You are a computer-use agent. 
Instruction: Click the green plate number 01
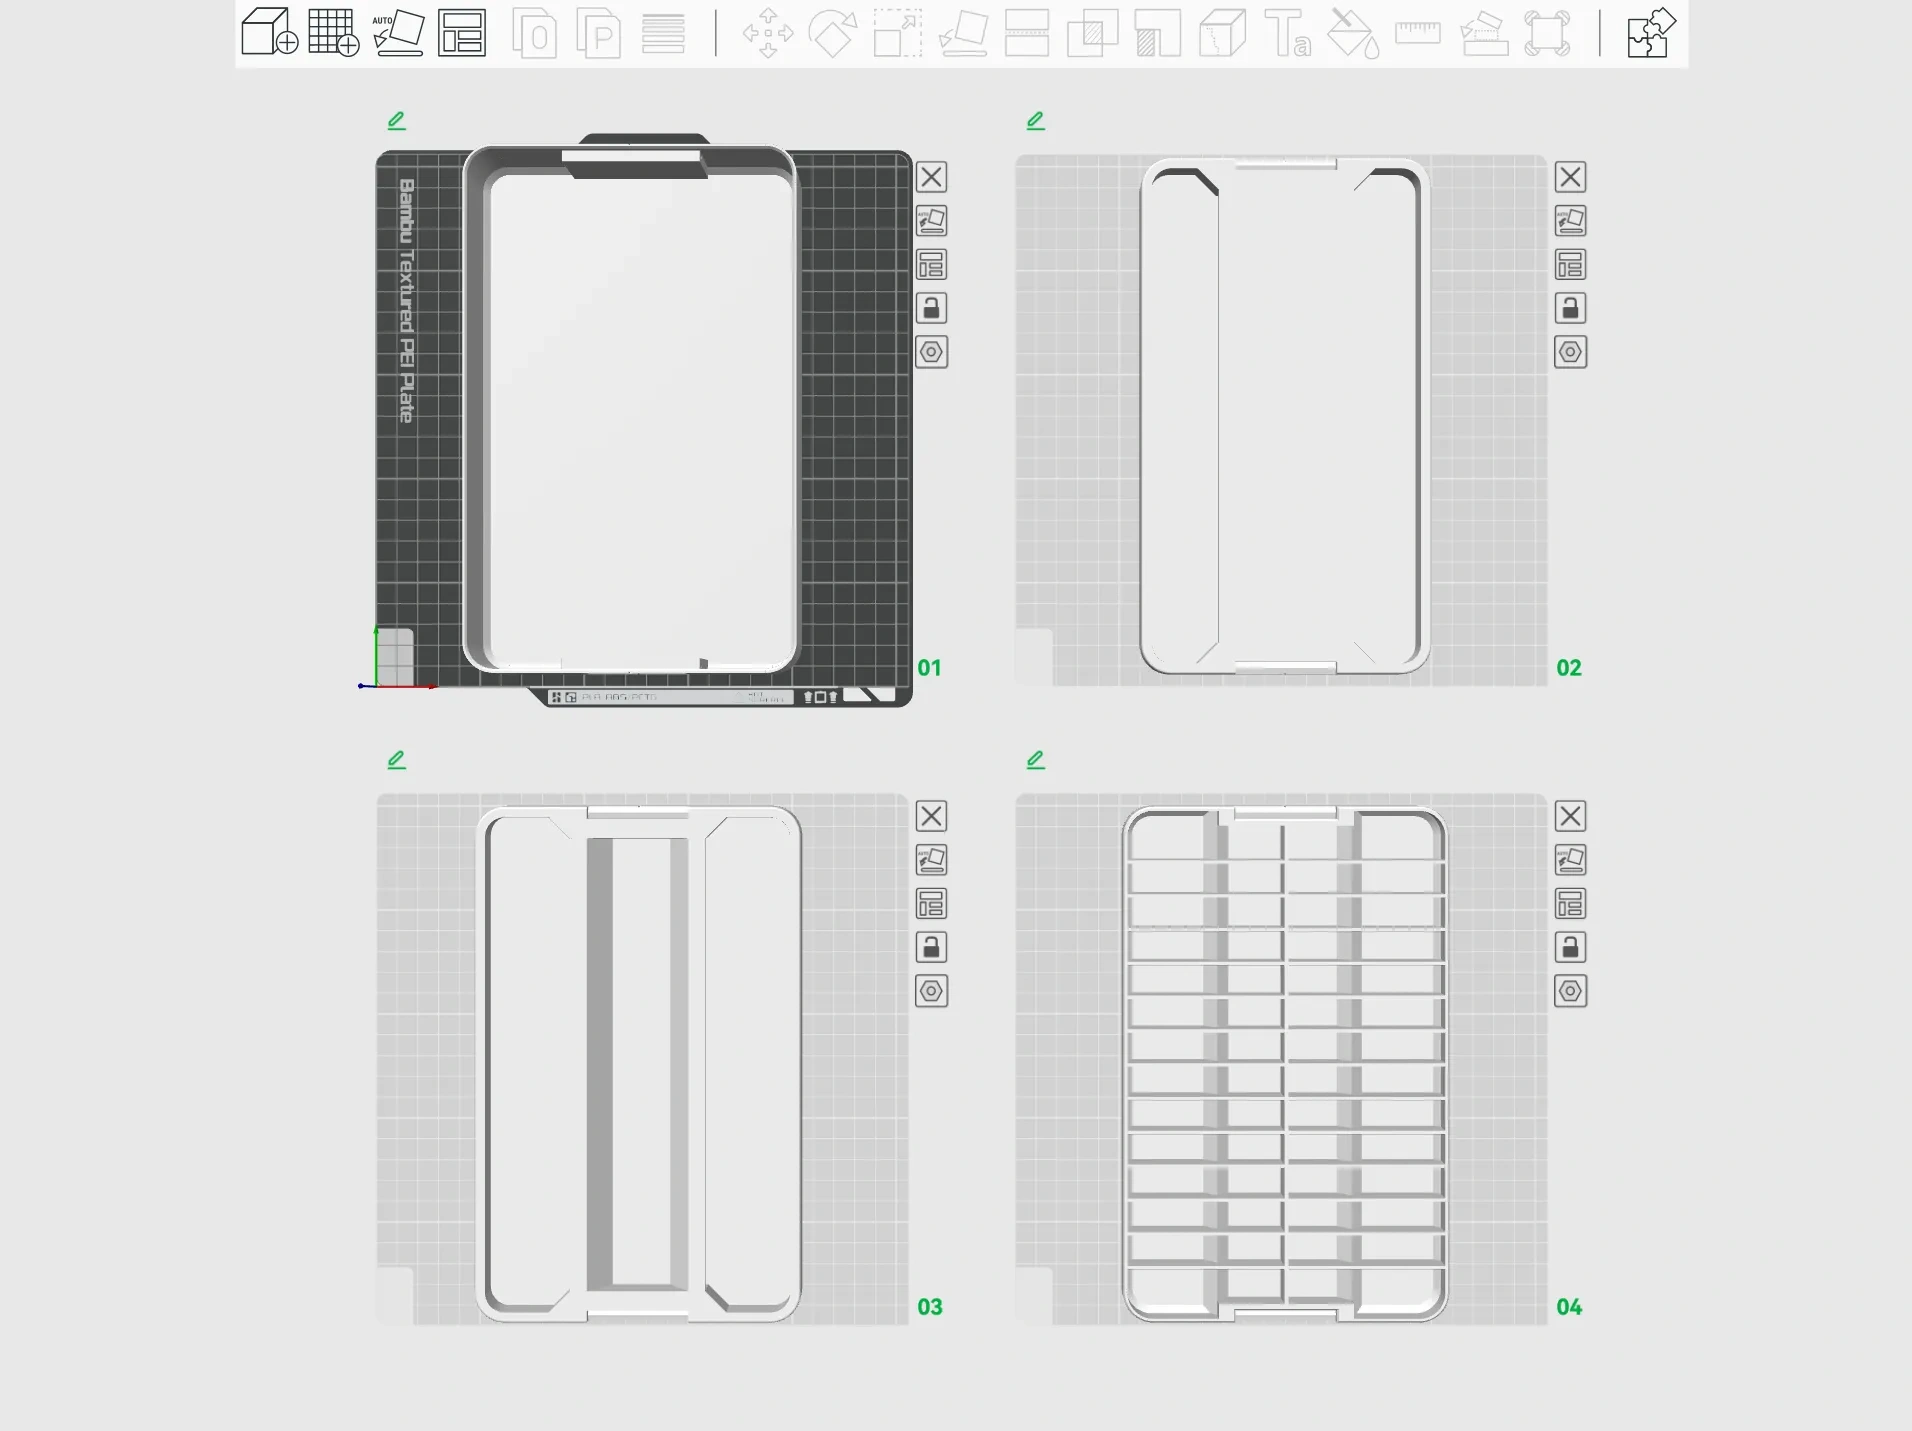pyautogui.click(x=930, y=668)
